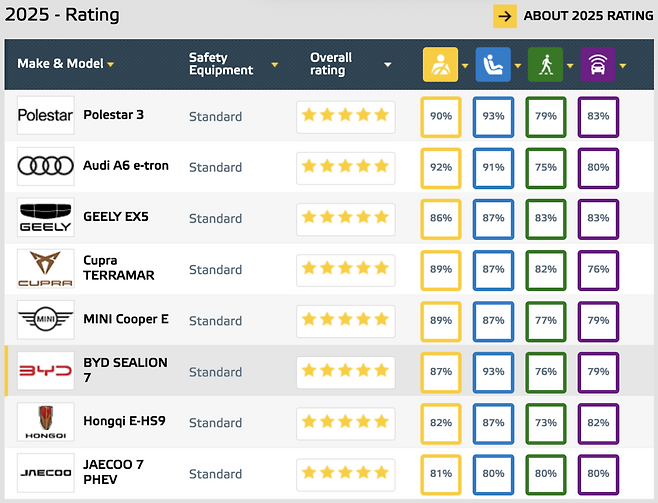This screenshot has height=503, width=658.
Task: Click the yellow arrow icon beside About 2025 Rating
Action: coord(505,16)
